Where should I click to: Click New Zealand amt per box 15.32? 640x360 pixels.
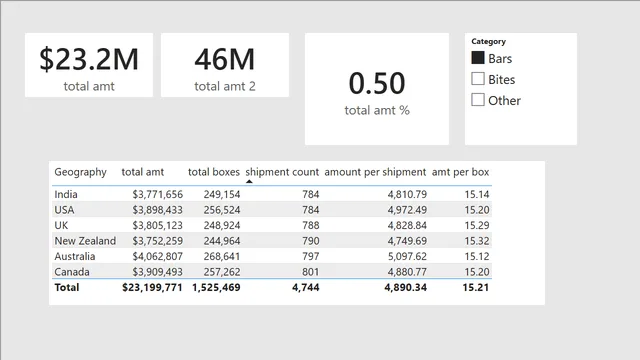[477, 241]
